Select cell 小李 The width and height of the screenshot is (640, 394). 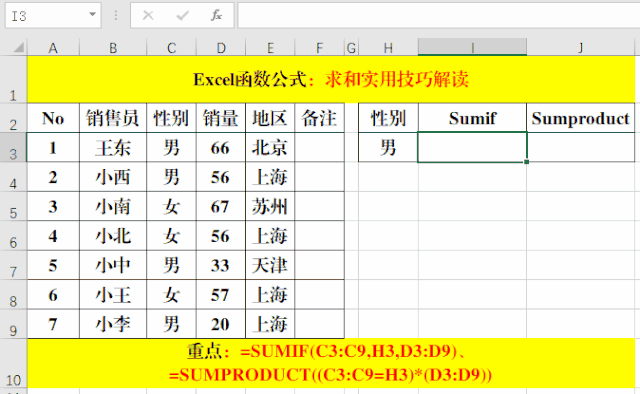click(x=113, y=324)
